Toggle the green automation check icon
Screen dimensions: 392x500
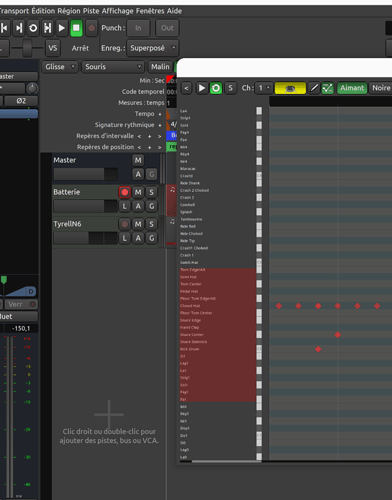(x=327, y=88)
